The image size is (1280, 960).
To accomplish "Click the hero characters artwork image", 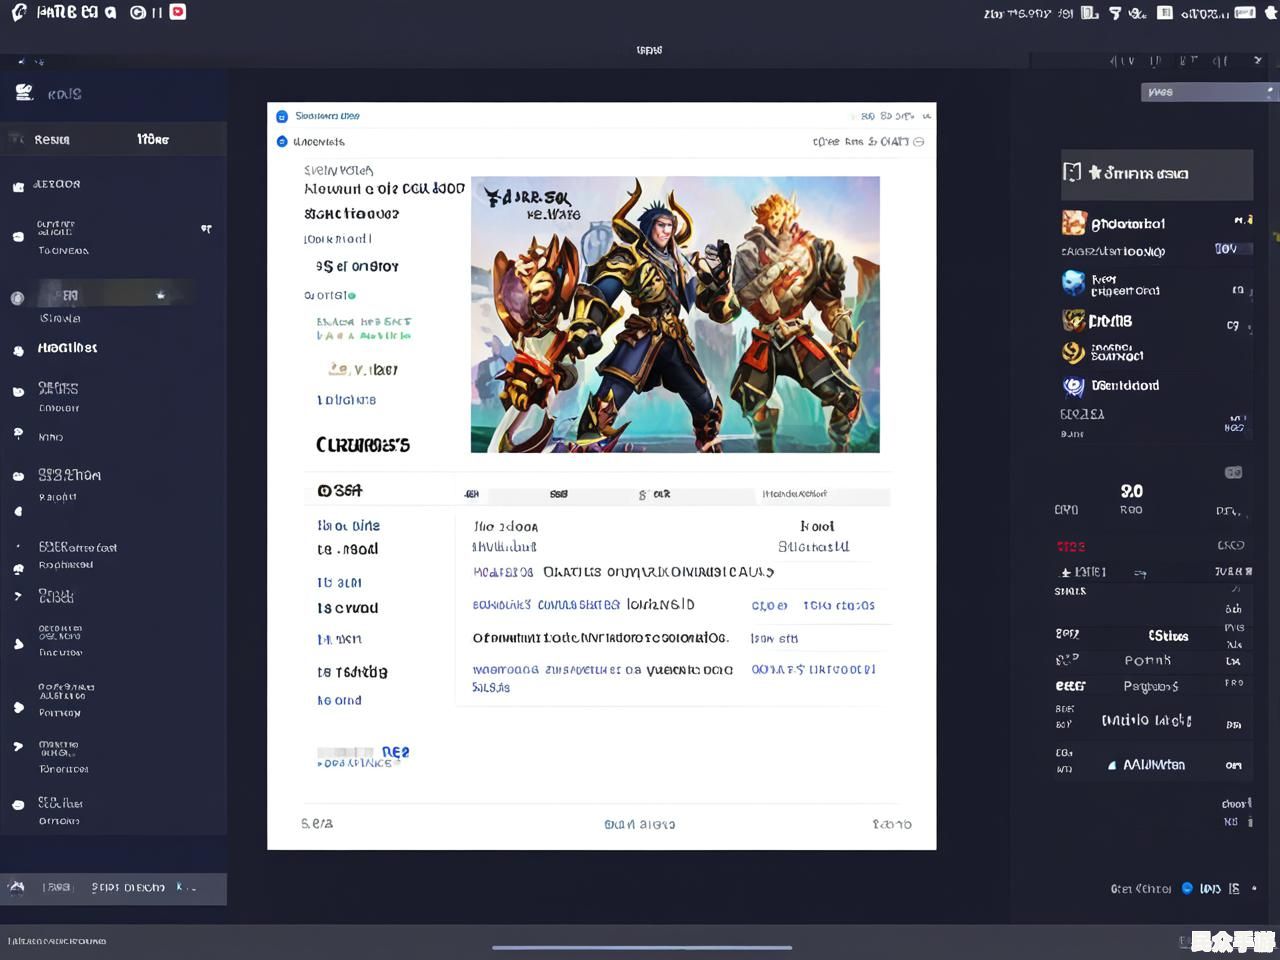I will pos(675,314).
